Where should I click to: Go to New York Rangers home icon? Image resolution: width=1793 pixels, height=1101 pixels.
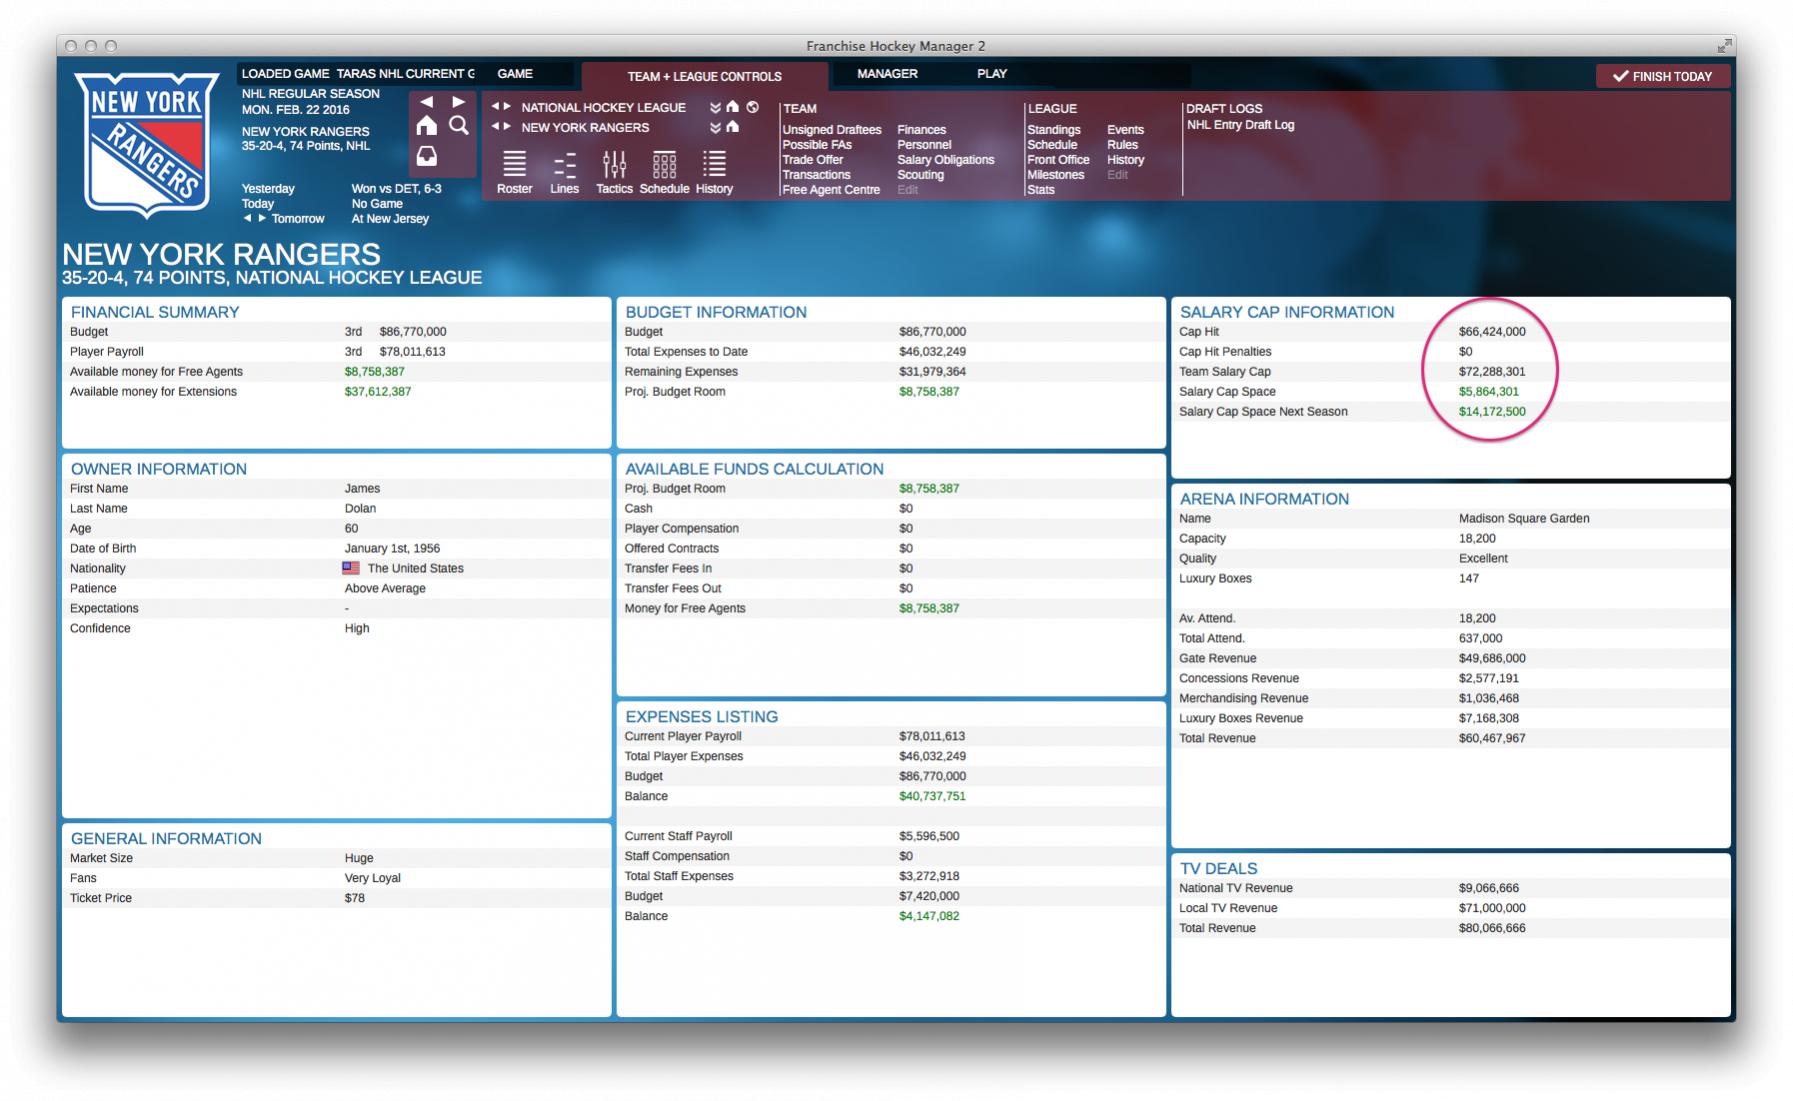[x=733, y=127]
